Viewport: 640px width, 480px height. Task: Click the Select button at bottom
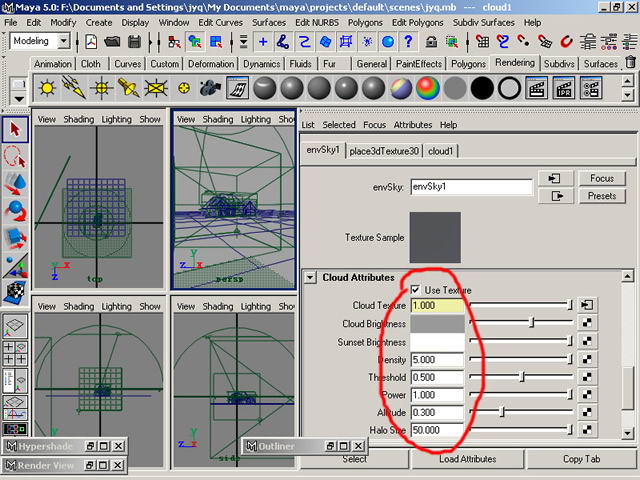click(354, 459)
